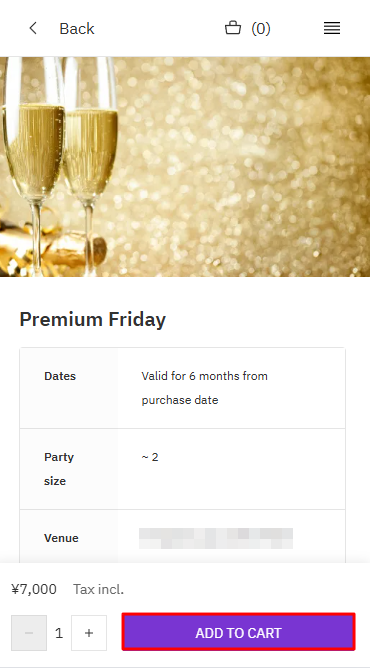Add Premium Friday to cart

[x=238, y=632]
